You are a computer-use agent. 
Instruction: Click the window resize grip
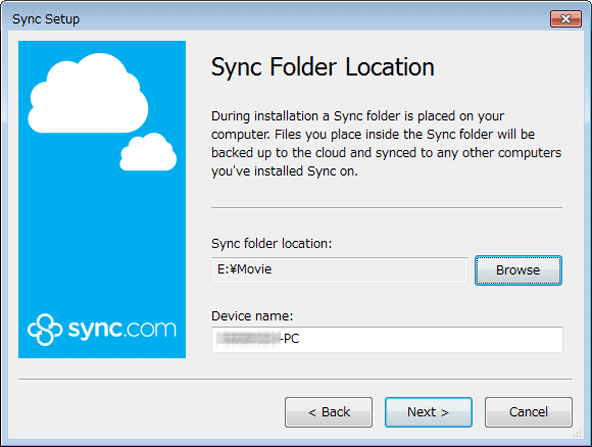pos(577,433)
